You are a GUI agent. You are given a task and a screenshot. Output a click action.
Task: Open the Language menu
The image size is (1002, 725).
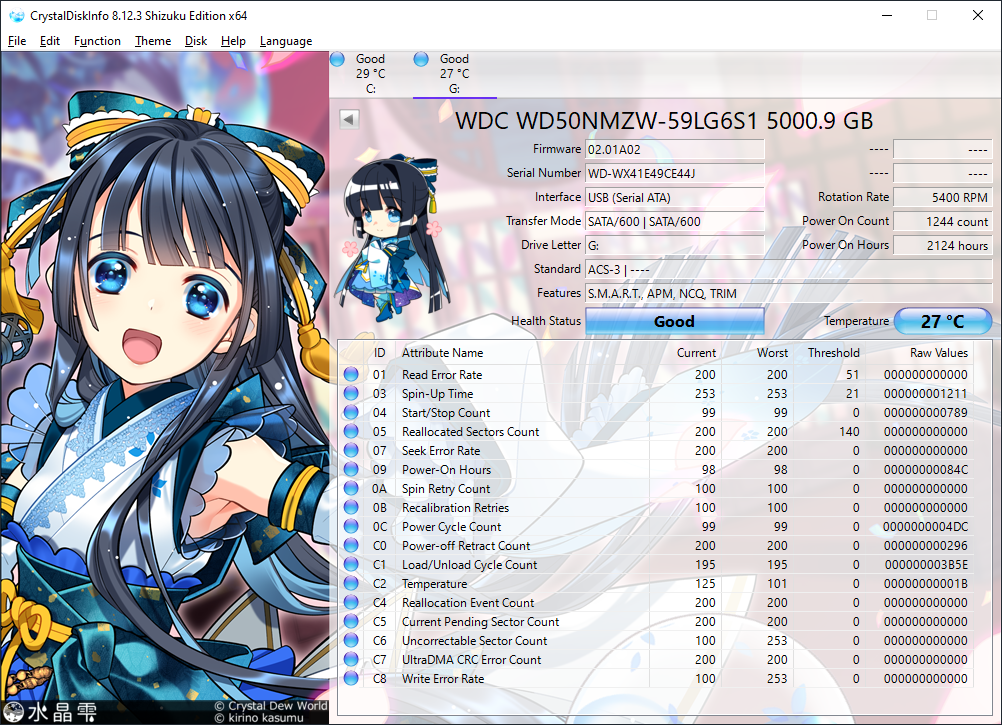(286, 41)
